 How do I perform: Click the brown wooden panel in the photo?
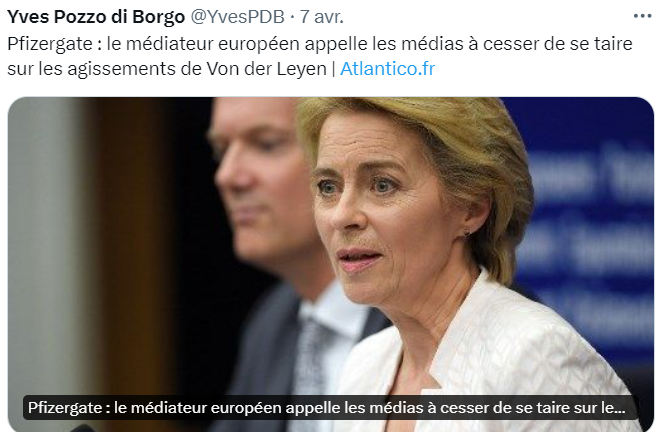[130, 251]
